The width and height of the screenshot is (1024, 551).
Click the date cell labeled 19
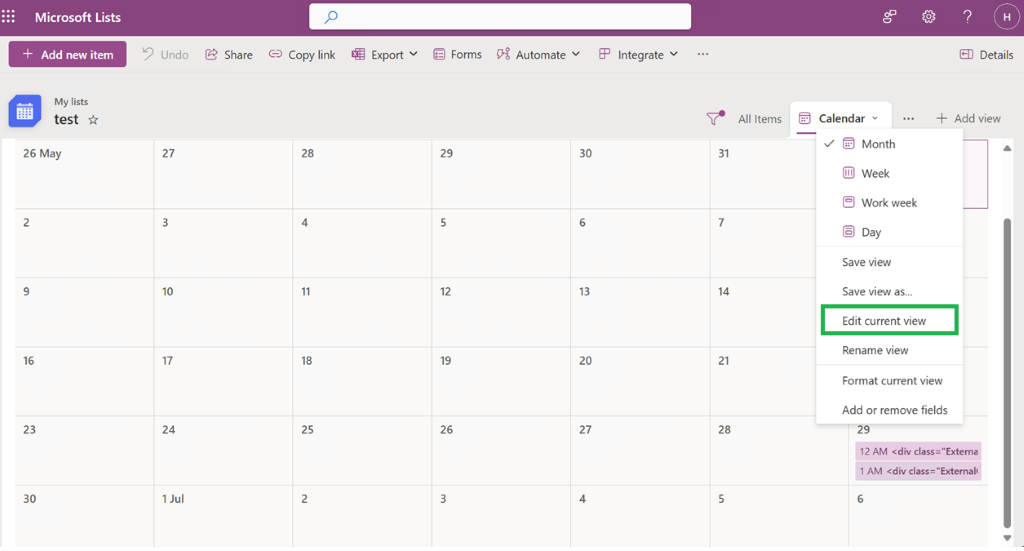(x=501, y=381)
